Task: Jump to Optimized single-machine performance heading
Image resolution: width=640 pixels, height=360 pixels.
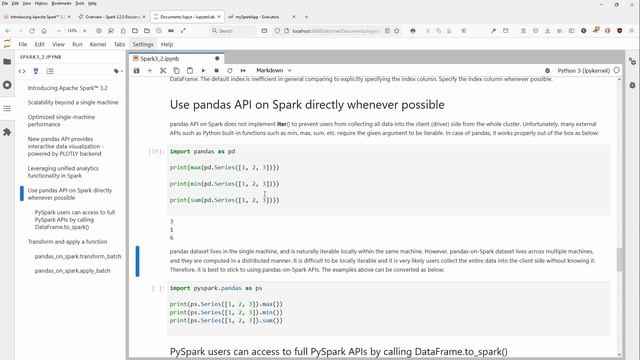Action: [61, 120]
